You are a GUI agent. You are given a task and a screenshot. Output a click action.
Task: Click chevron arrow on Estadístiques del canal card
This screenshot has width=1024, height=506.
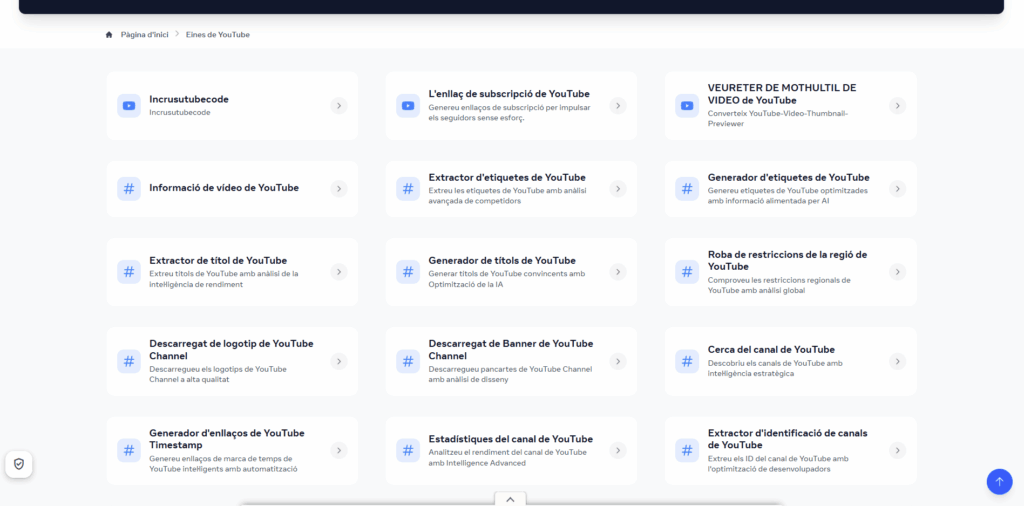tap(618, 451)
